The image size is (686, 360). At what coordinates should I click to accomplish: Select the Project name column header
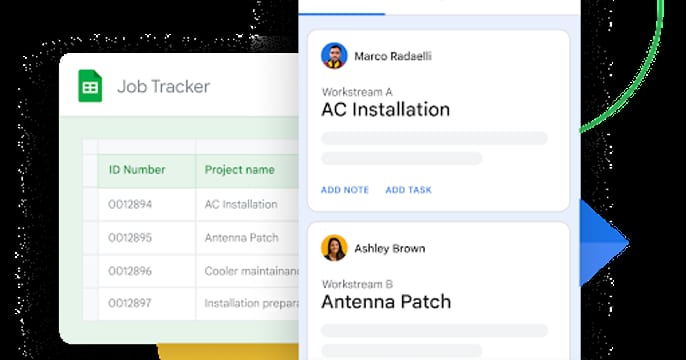pos(247,171)
